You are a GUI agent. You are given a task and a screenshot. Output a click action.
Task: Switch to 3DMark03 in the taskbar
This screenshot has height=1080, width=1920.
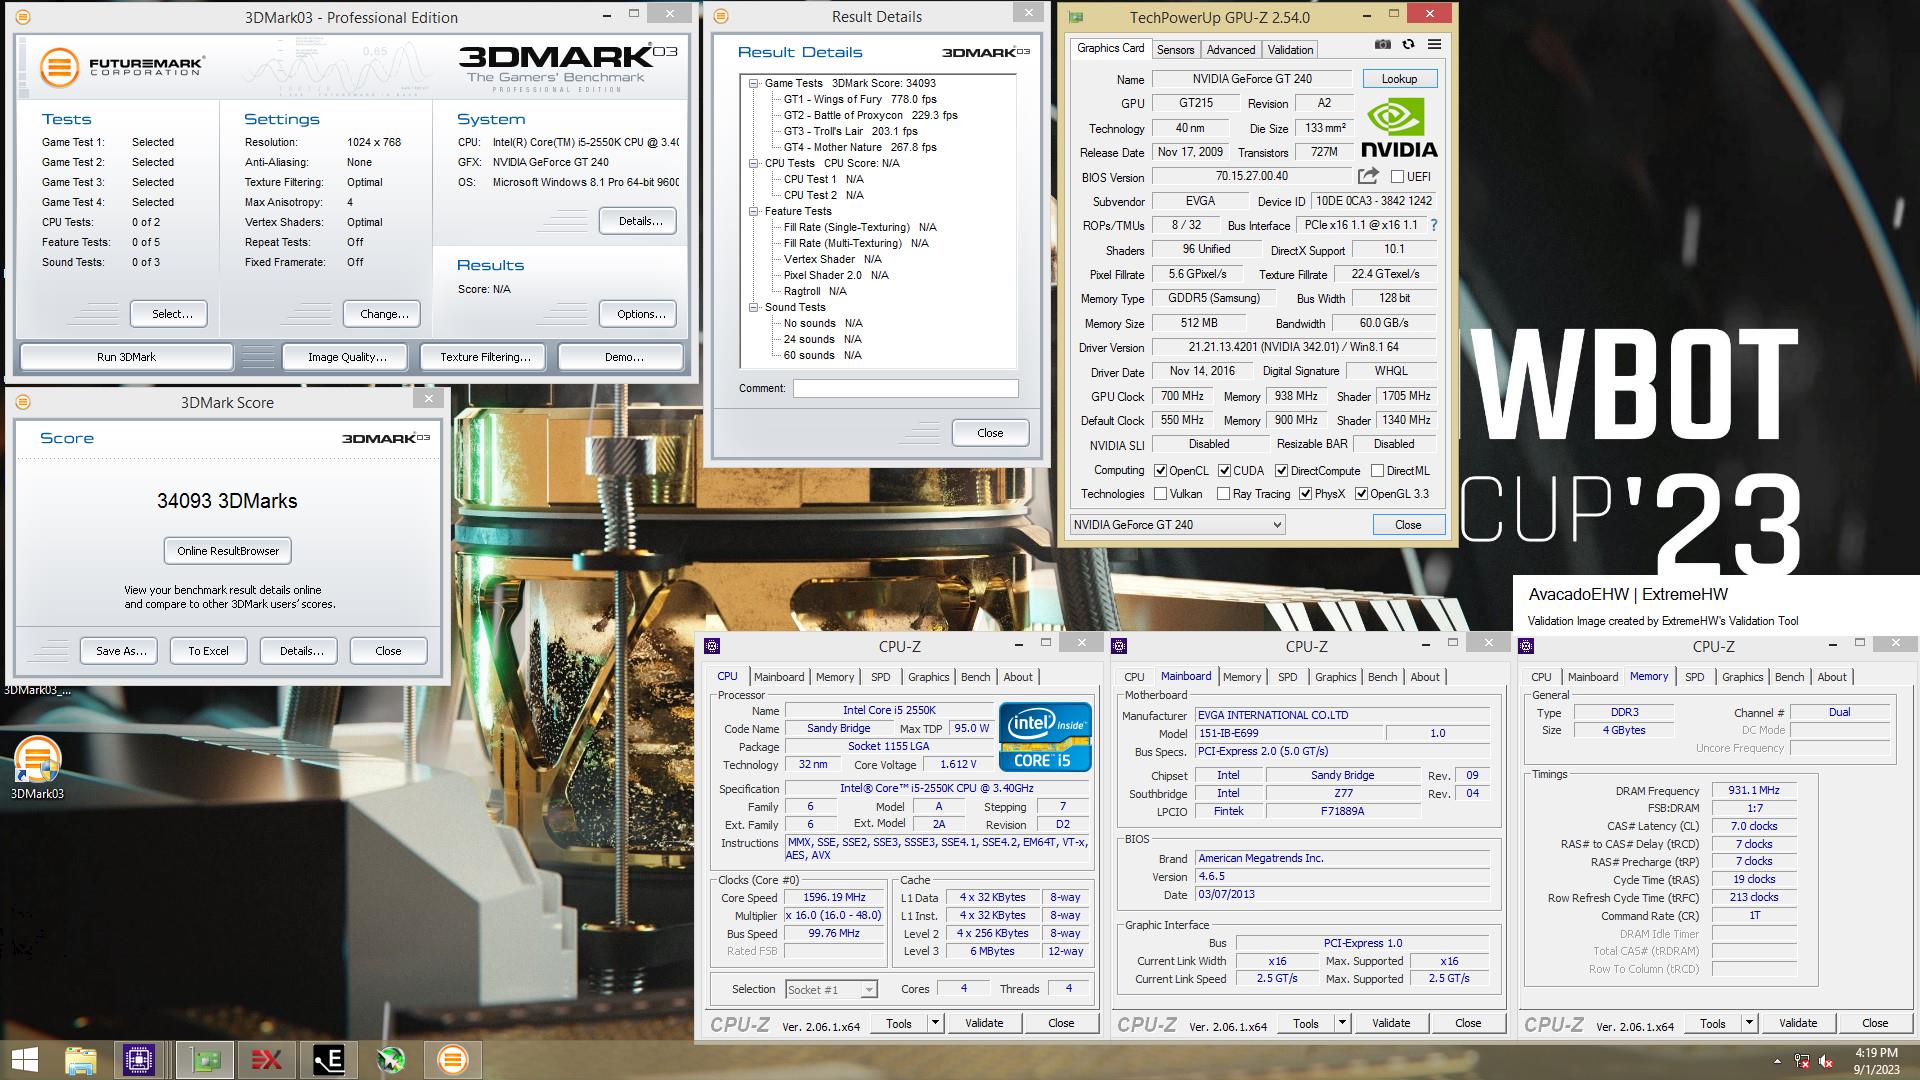tap(452, 1060)
